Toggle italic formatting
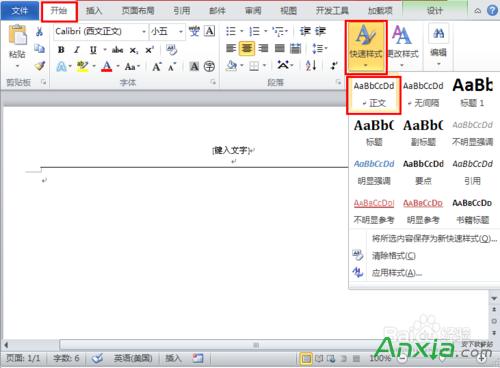The width and height of the screenshot is (500, 368). pyautogui.click(x=77, y=50)
